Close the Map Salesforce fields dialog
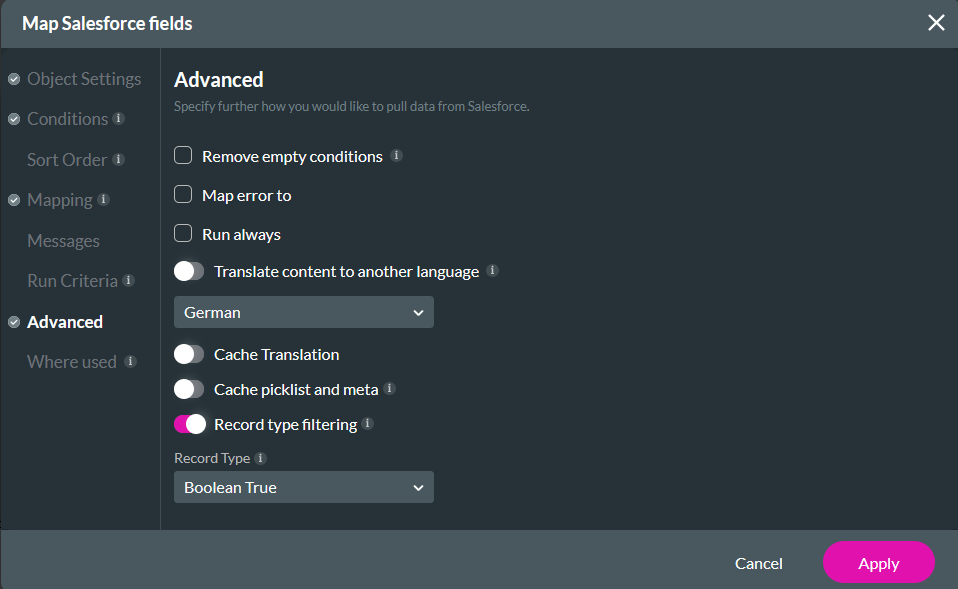 [x=936, y=23]
